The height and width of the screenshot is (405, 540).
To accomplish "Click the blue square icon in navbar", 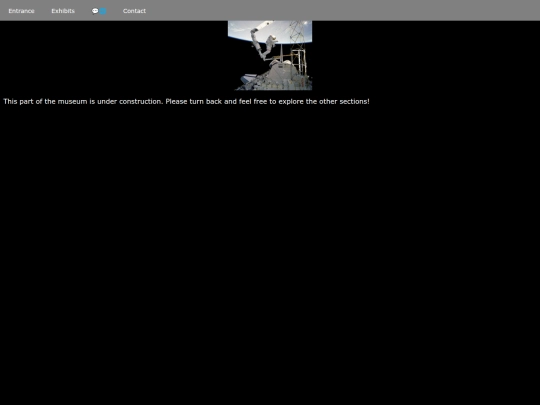I will click(x=103, y=11).
